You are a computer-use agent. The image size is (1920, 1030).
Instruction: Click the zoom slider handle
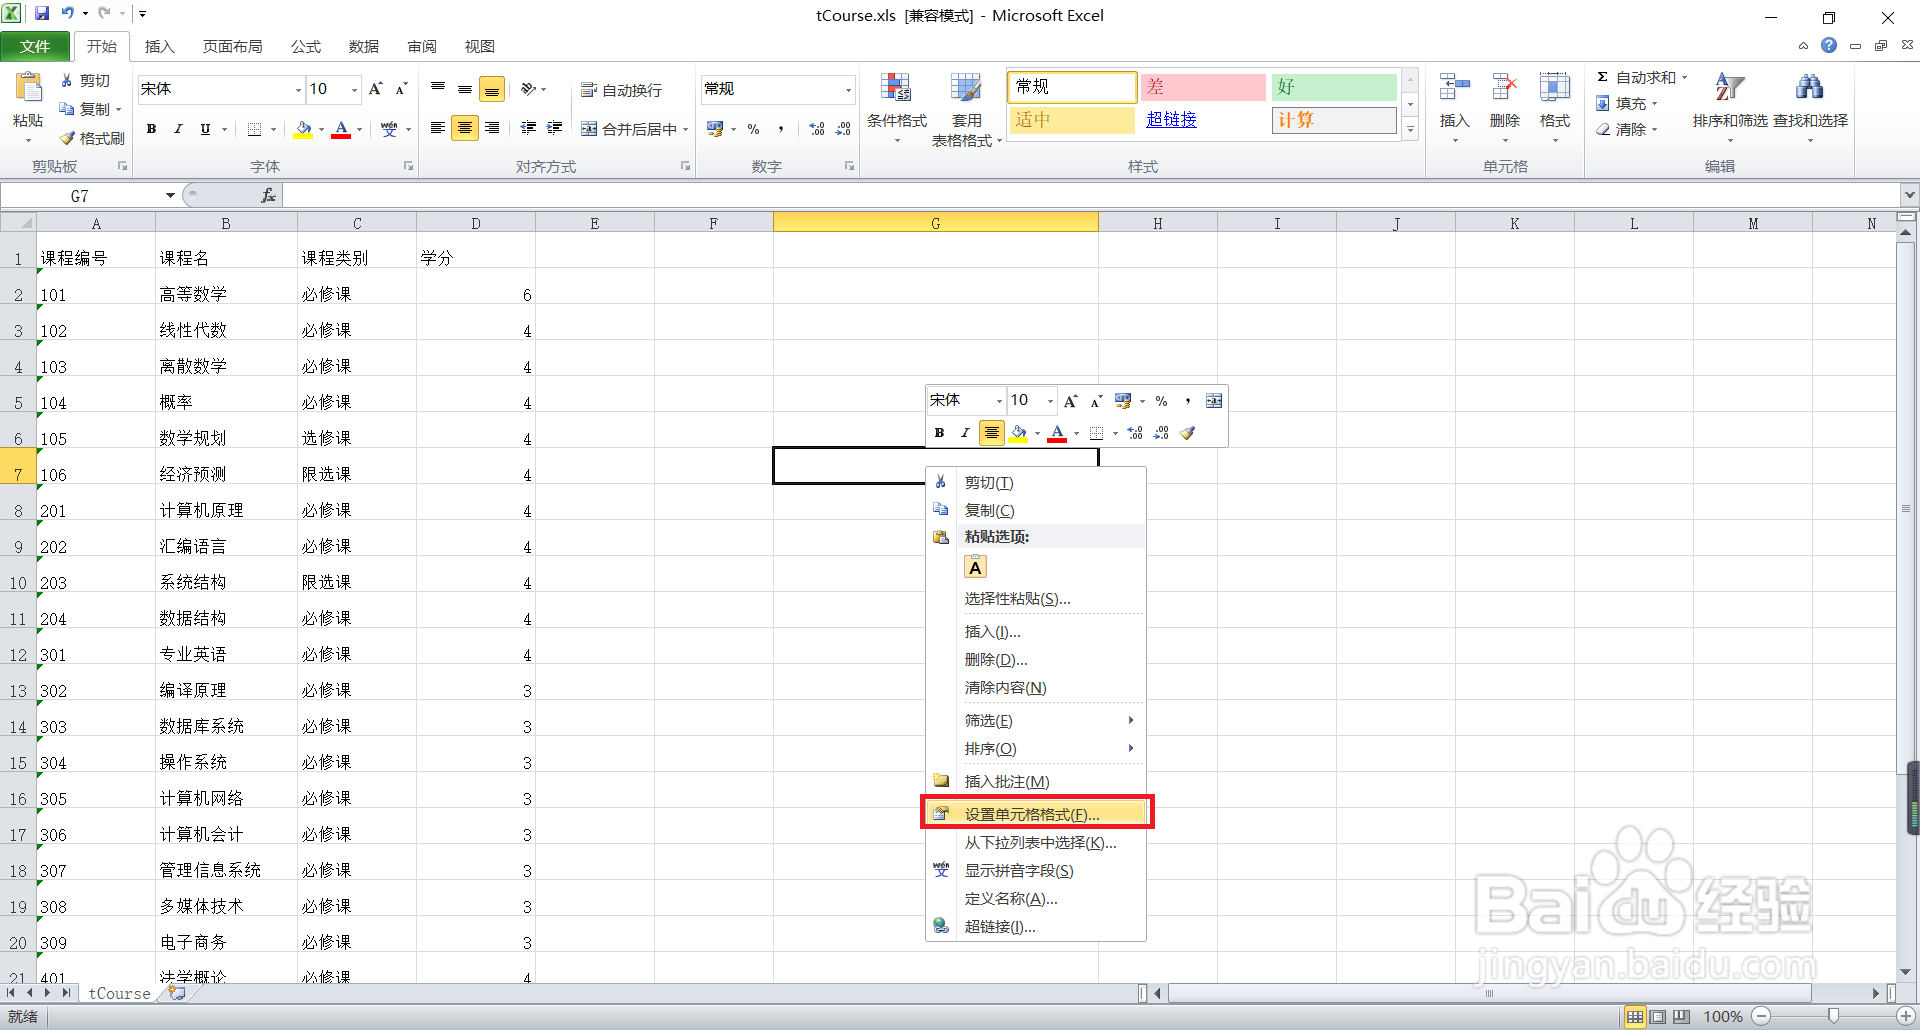pyautogui.click(x=1833, y=1016)
